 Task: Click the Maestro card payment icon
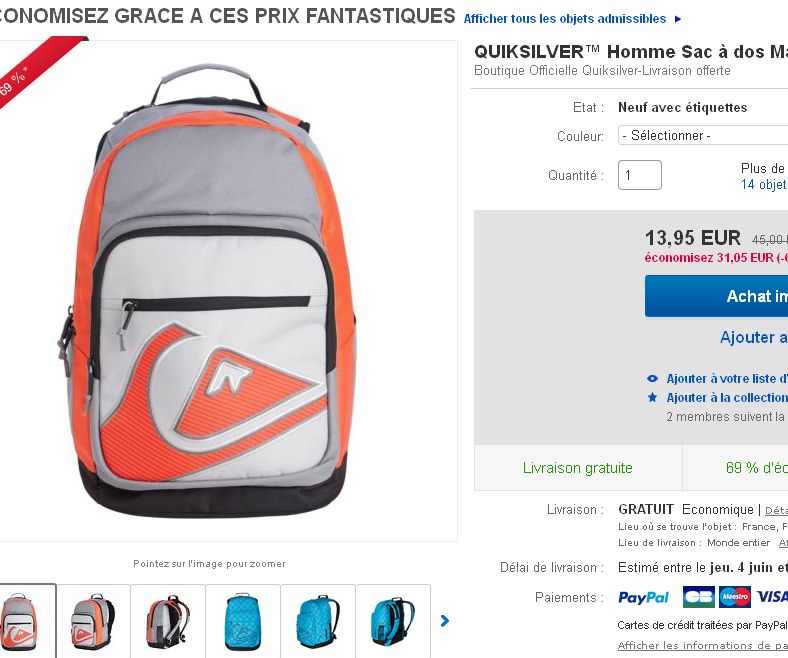735,597
